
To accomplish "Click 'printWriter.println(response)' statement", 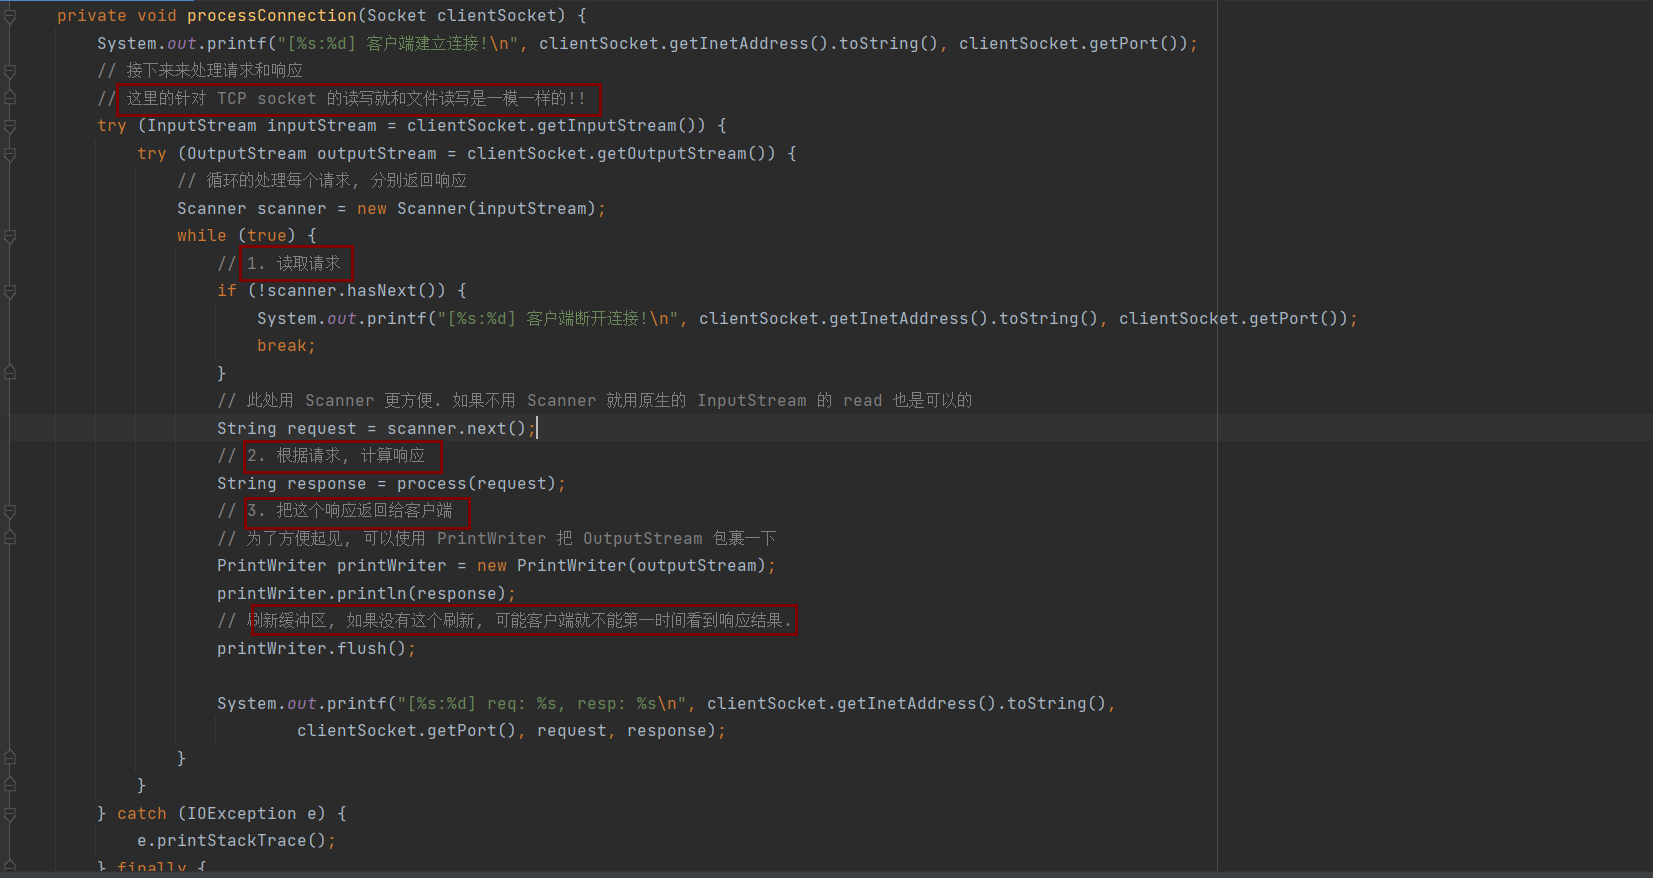I will point(366,593).
